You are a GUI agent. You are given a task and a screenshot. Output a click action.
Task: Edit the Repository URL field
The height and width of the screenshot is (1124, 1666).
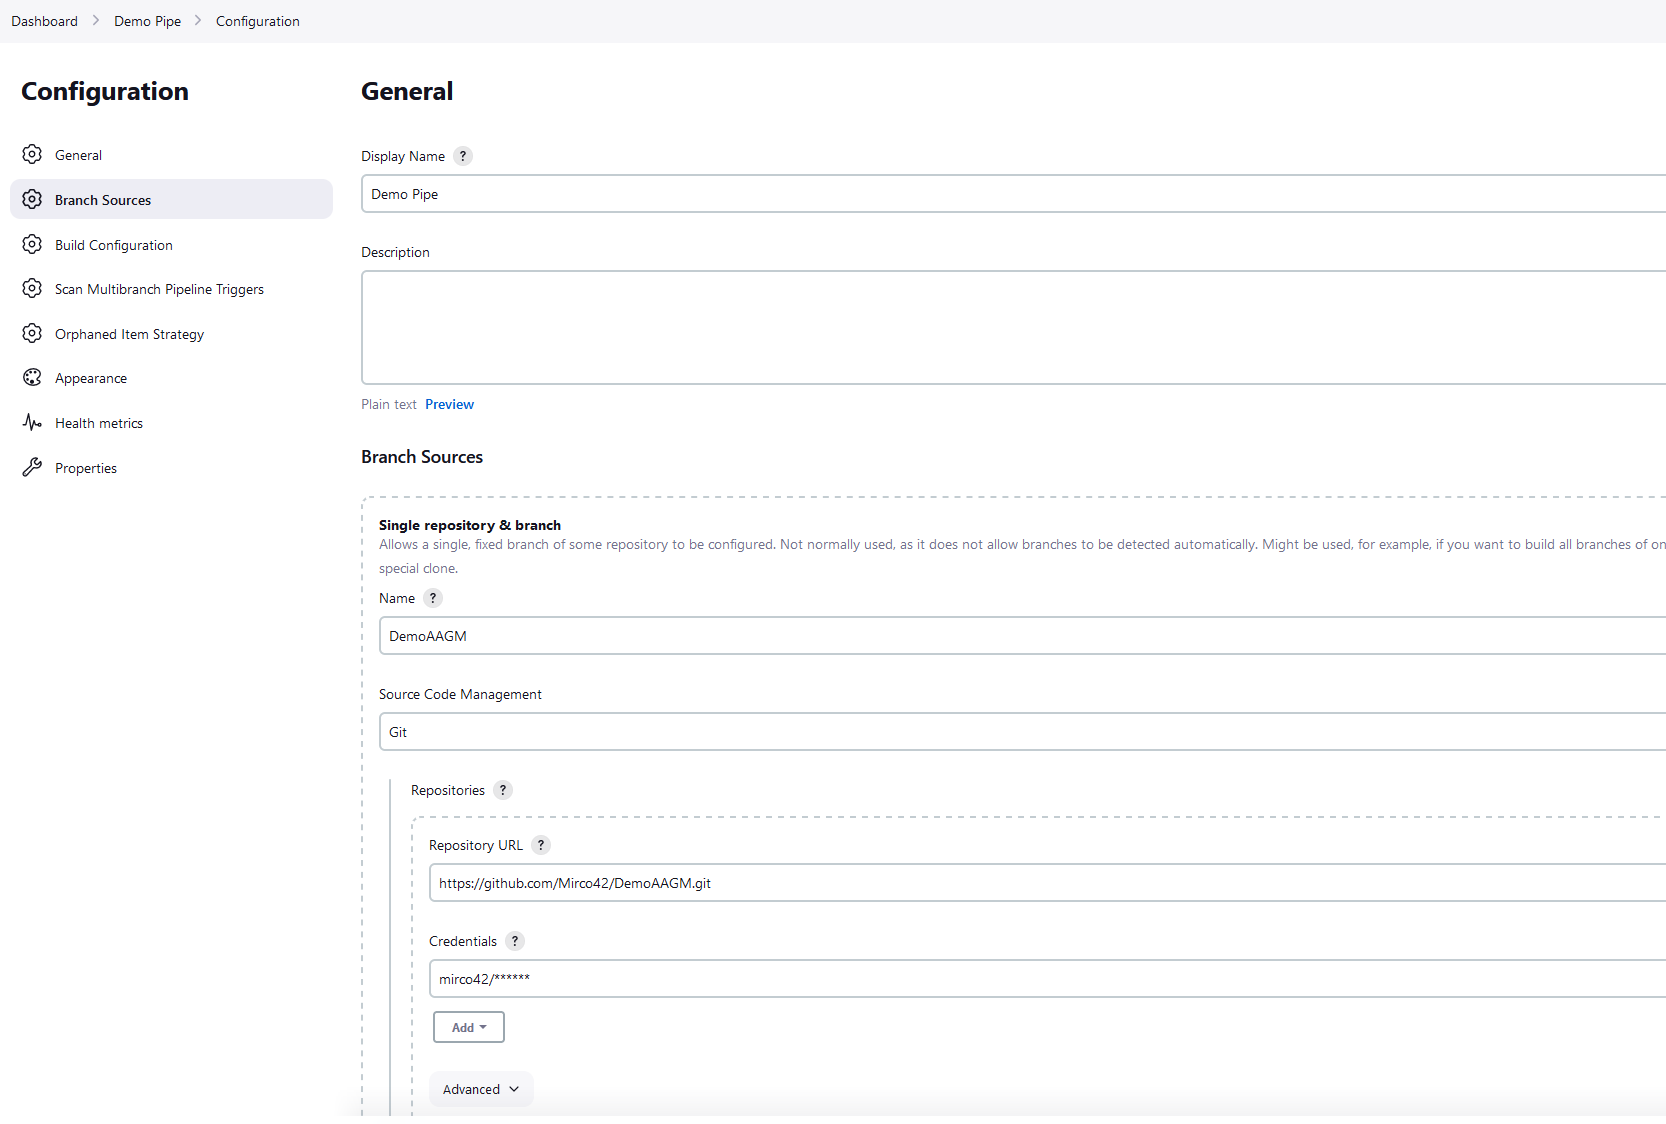pos(1047,883)
